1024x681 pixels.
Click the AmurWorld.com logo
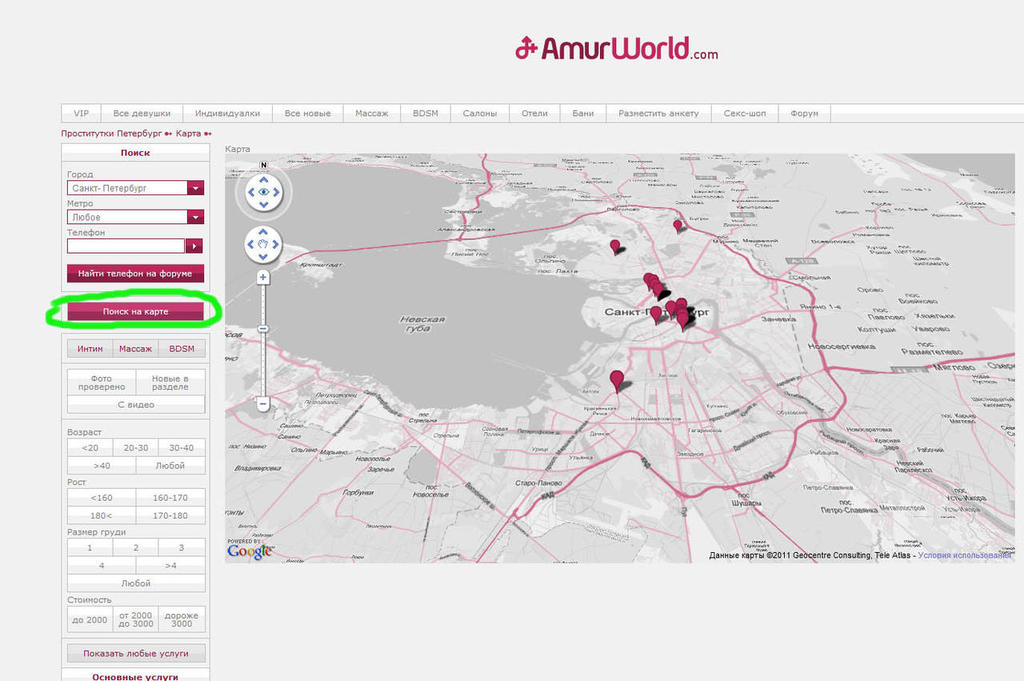coord(616,49)
